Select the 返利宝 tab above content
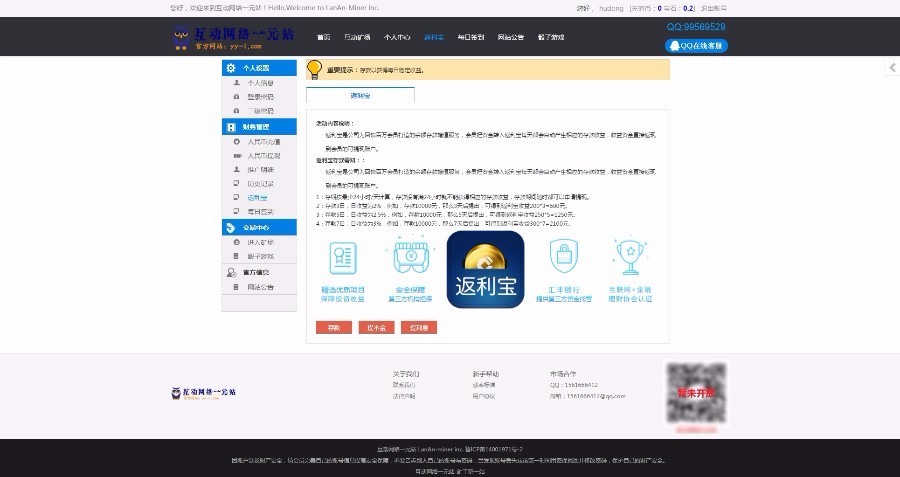This screenshot has height=477, width=900. point(360,95)
